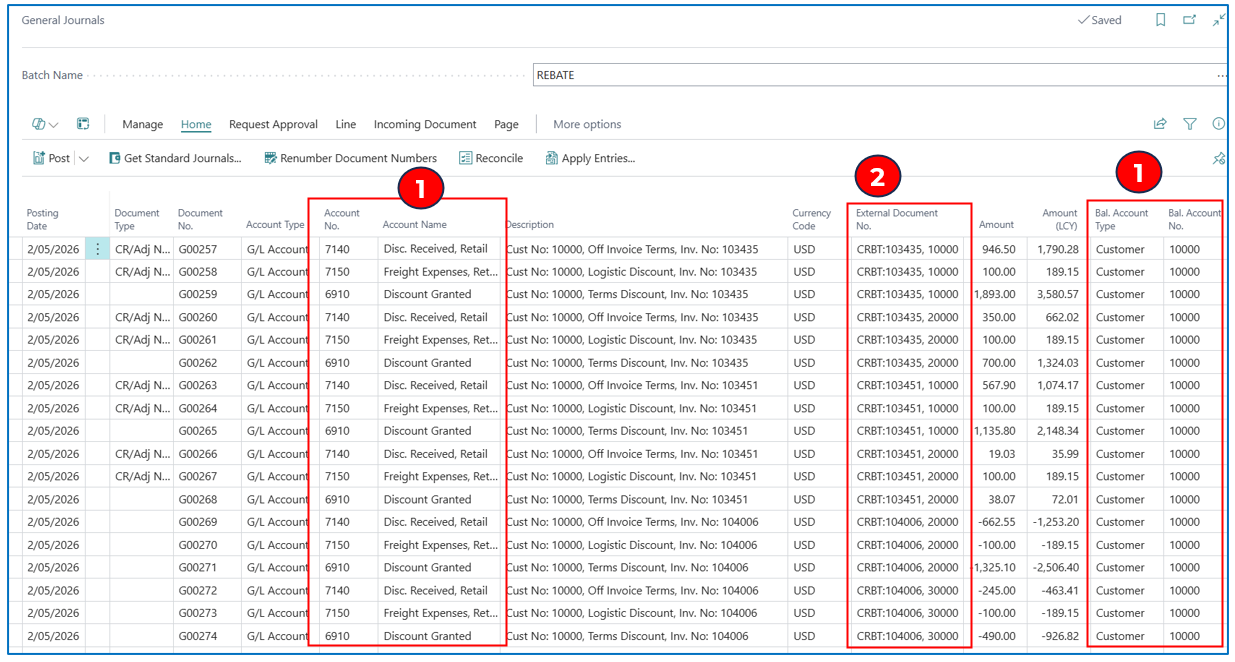Expand the Post dropdown arrow

pyautogui.click(x=84, y=158)
